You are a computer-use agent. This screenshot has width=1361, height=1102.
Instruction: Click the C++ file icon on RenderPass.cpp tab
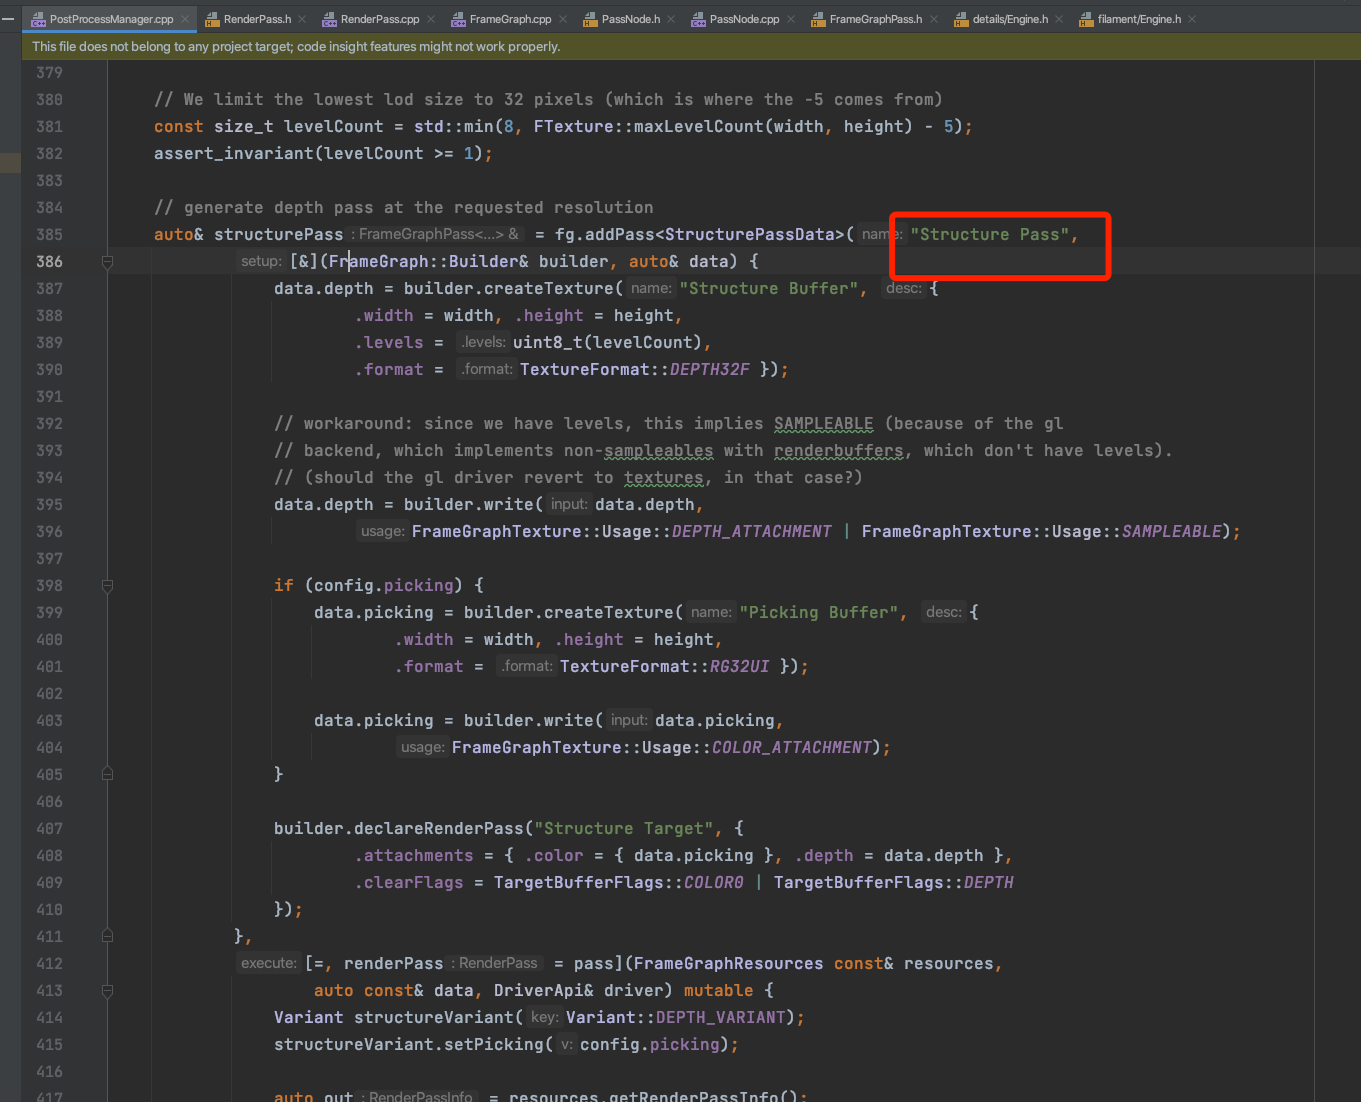tap(327, 18)
